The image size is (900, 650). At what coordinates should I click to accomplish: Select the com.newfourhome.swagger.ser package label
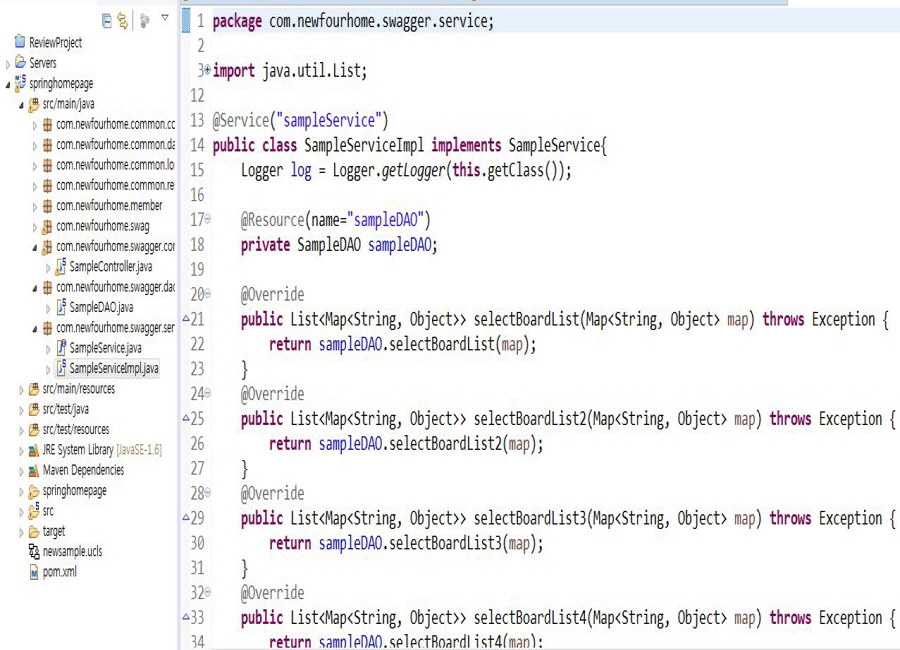(115, 328)
